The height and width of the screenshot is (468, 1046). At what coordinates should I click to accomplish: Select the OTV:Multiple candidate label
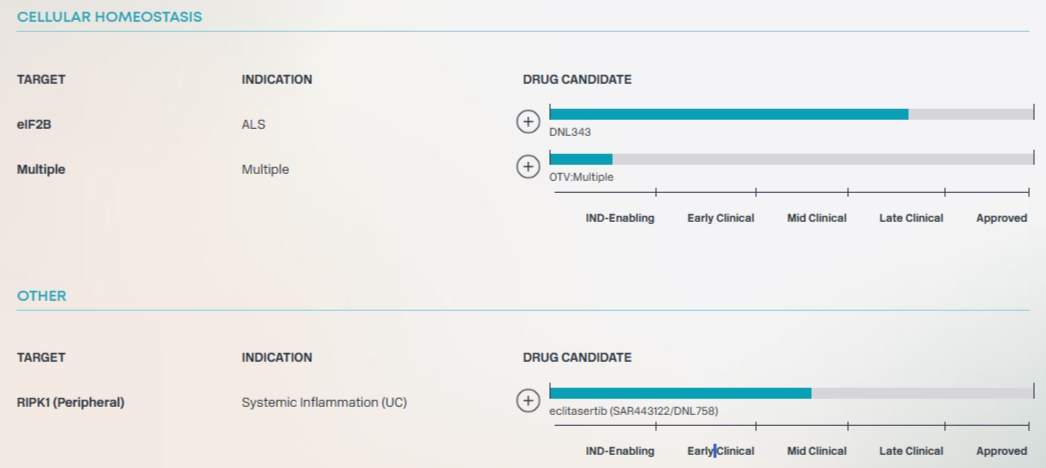(x=581, y=177)
